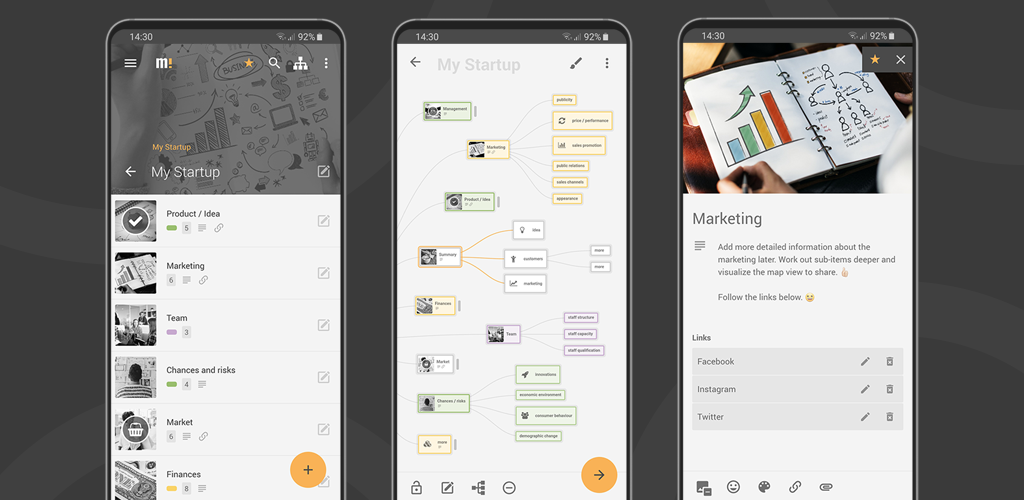Edit the Chances and risks entry
The image size is (1024, 500).
(323, 377)
